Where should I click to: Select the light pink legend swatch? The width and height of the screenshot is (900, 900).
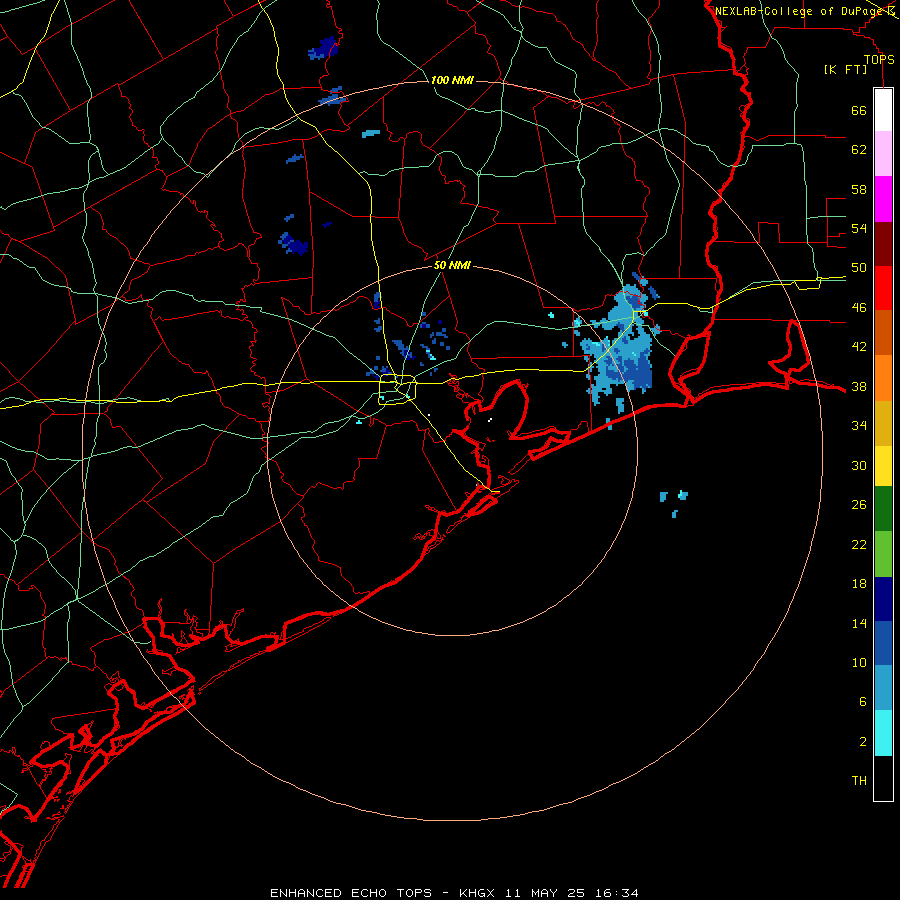click(883, 154)
